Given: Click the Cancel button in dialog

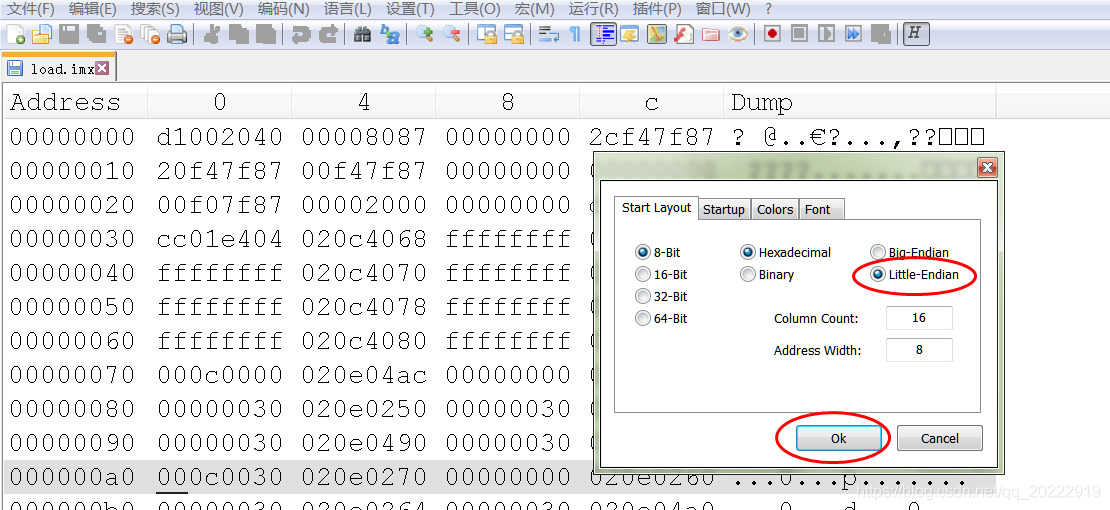Looking at the screenshot, I should click(x=939, y=438).
